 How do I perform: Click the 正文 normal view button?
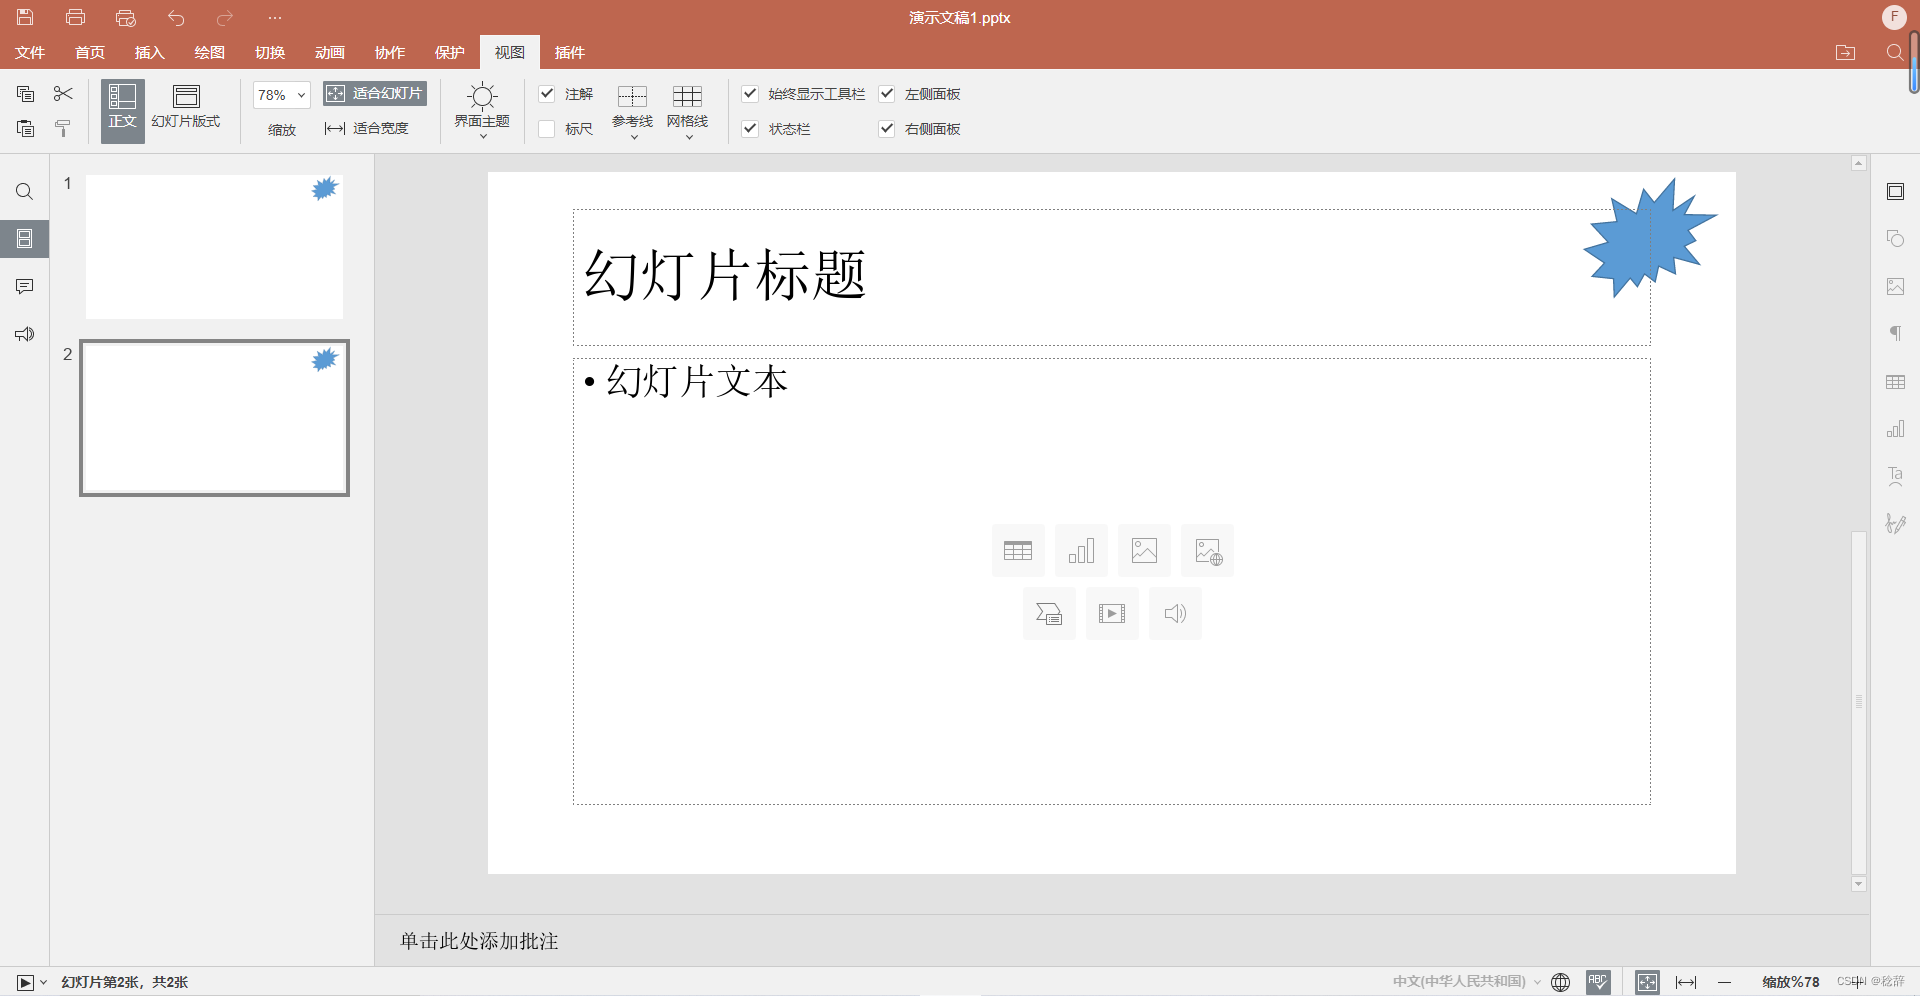(122, 110)
